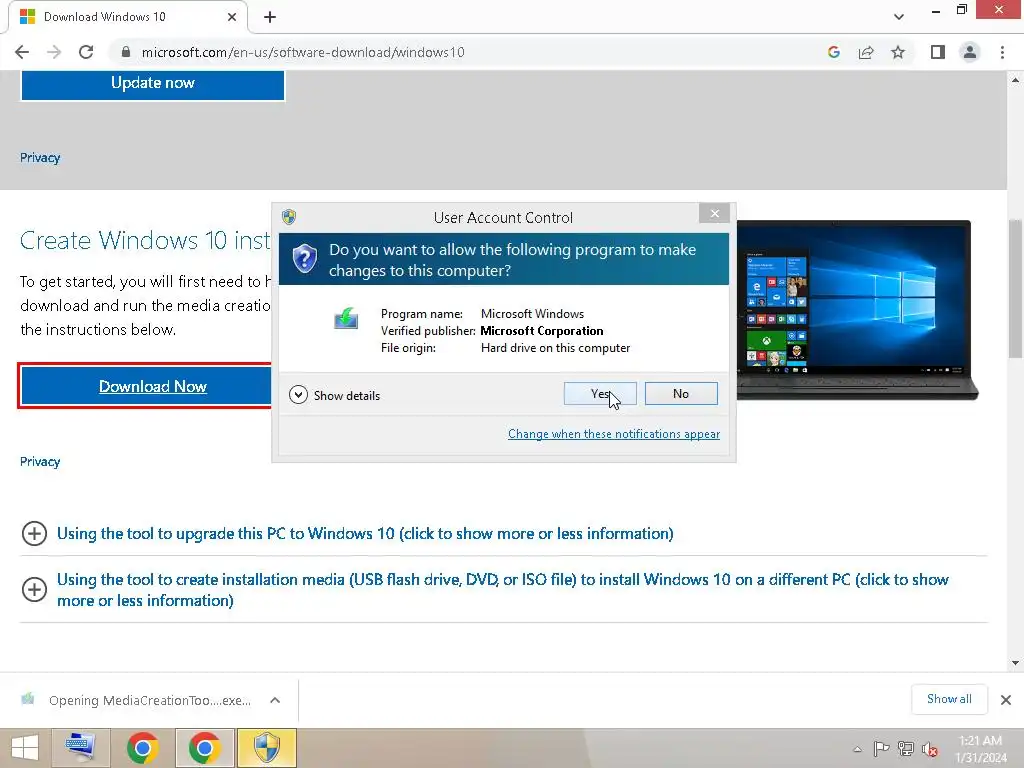Click the Hard drive on this computer text
1024x768 pixels.
(x=555, y=348)
